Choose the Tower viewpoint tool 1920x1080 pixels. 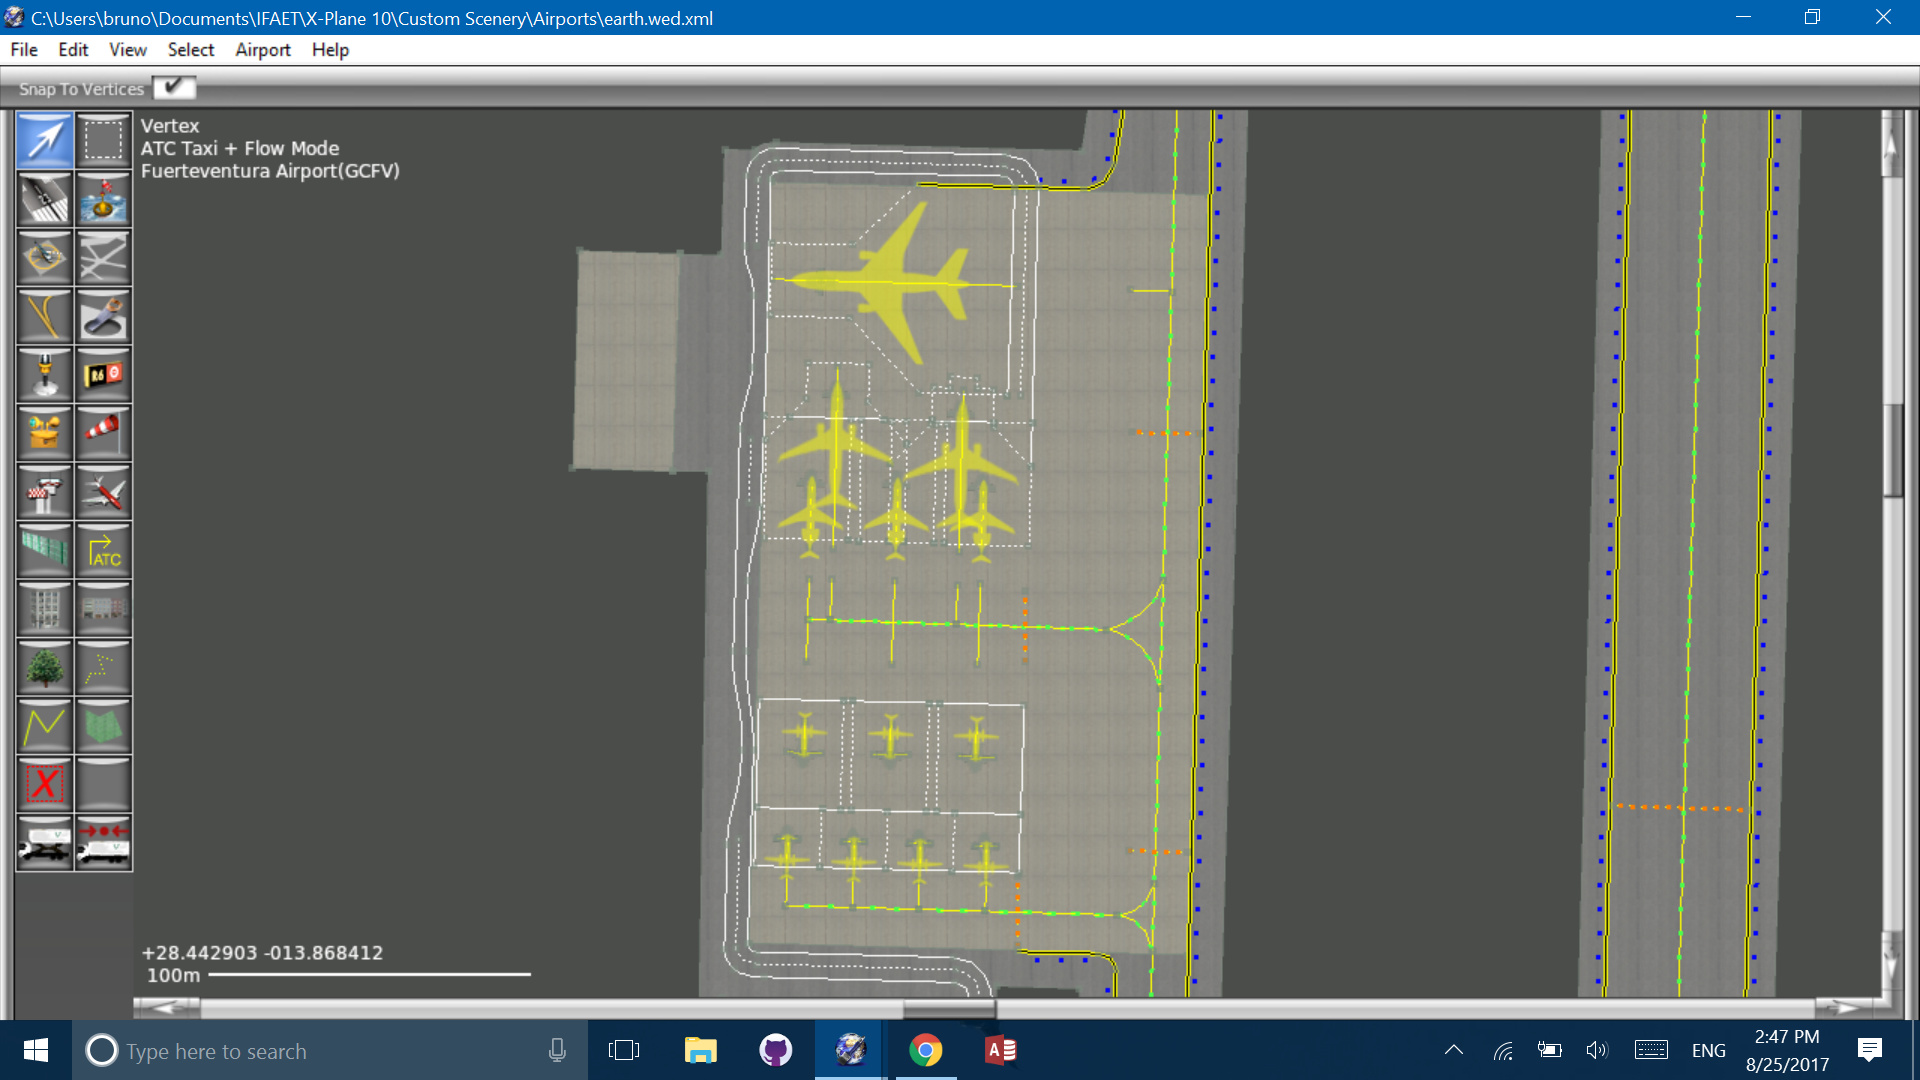pyautogui.click(x=45, y=492)
